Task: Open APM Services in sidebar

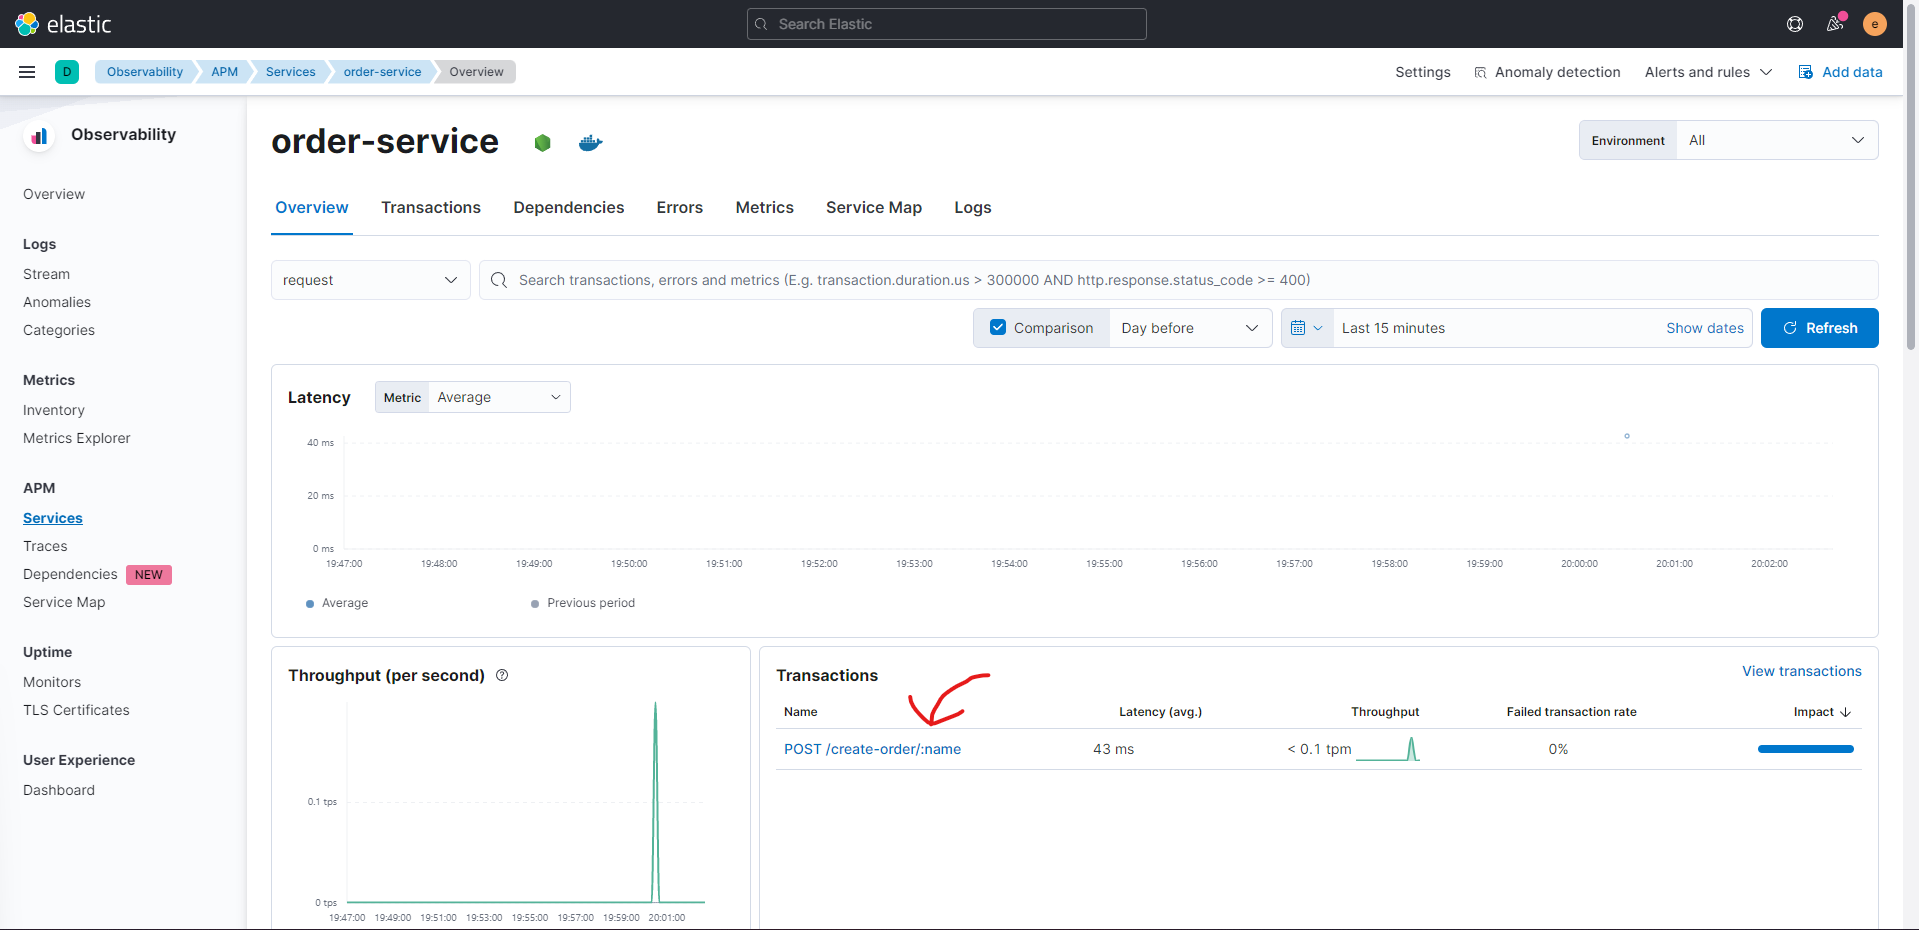Action: [53, 518]
